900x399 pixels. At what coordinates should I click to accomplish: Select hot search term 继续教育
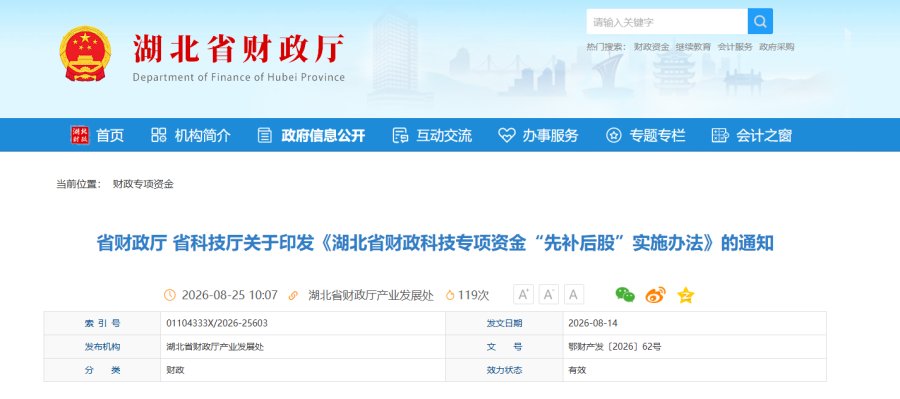tap(693, 47)
